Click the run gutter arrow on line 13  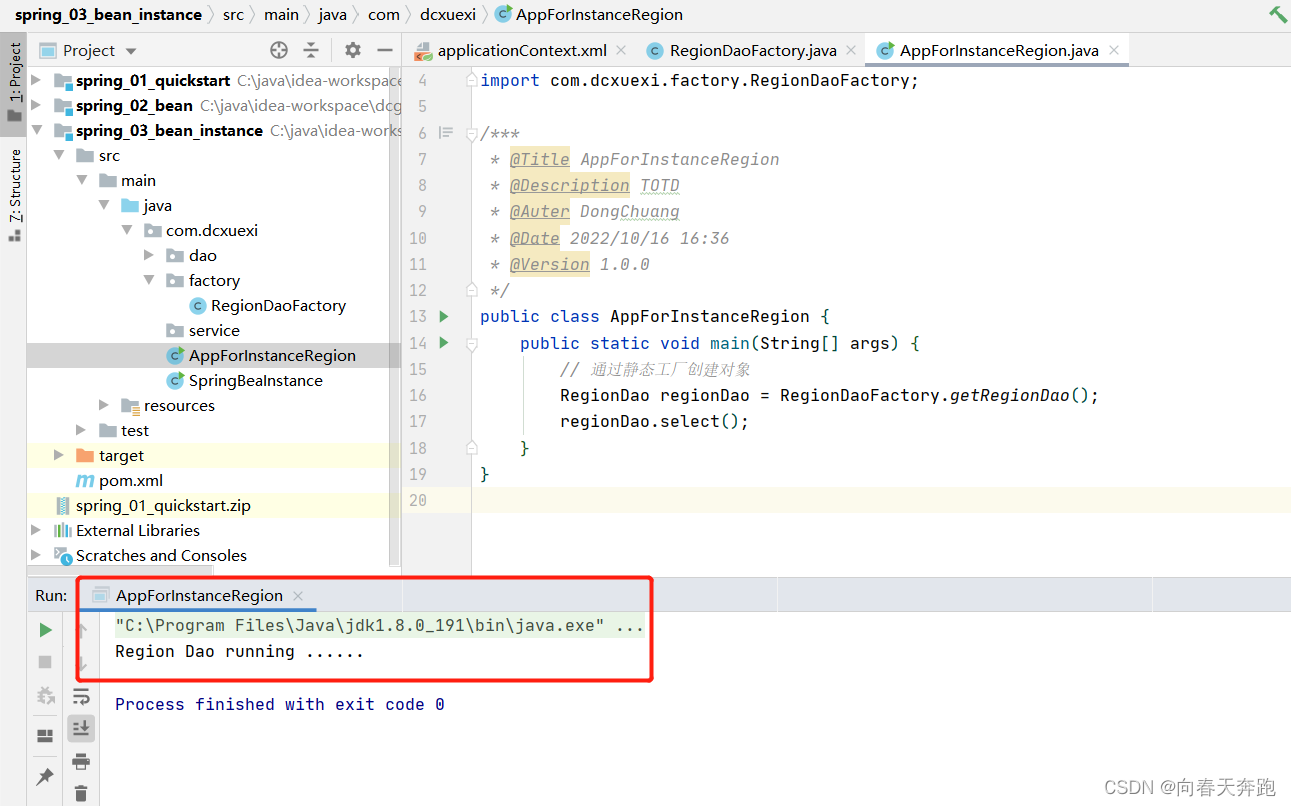tap(444, 316)
